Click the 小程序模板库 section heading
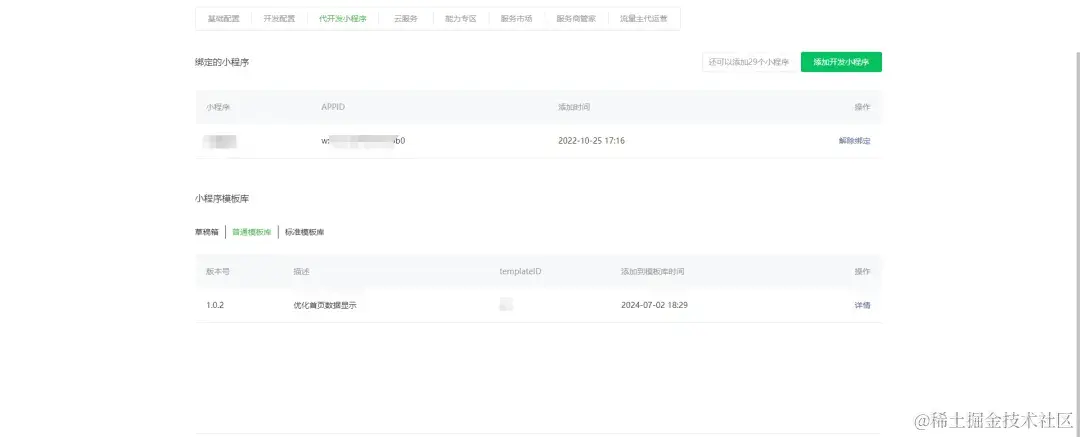 [222, 199]
